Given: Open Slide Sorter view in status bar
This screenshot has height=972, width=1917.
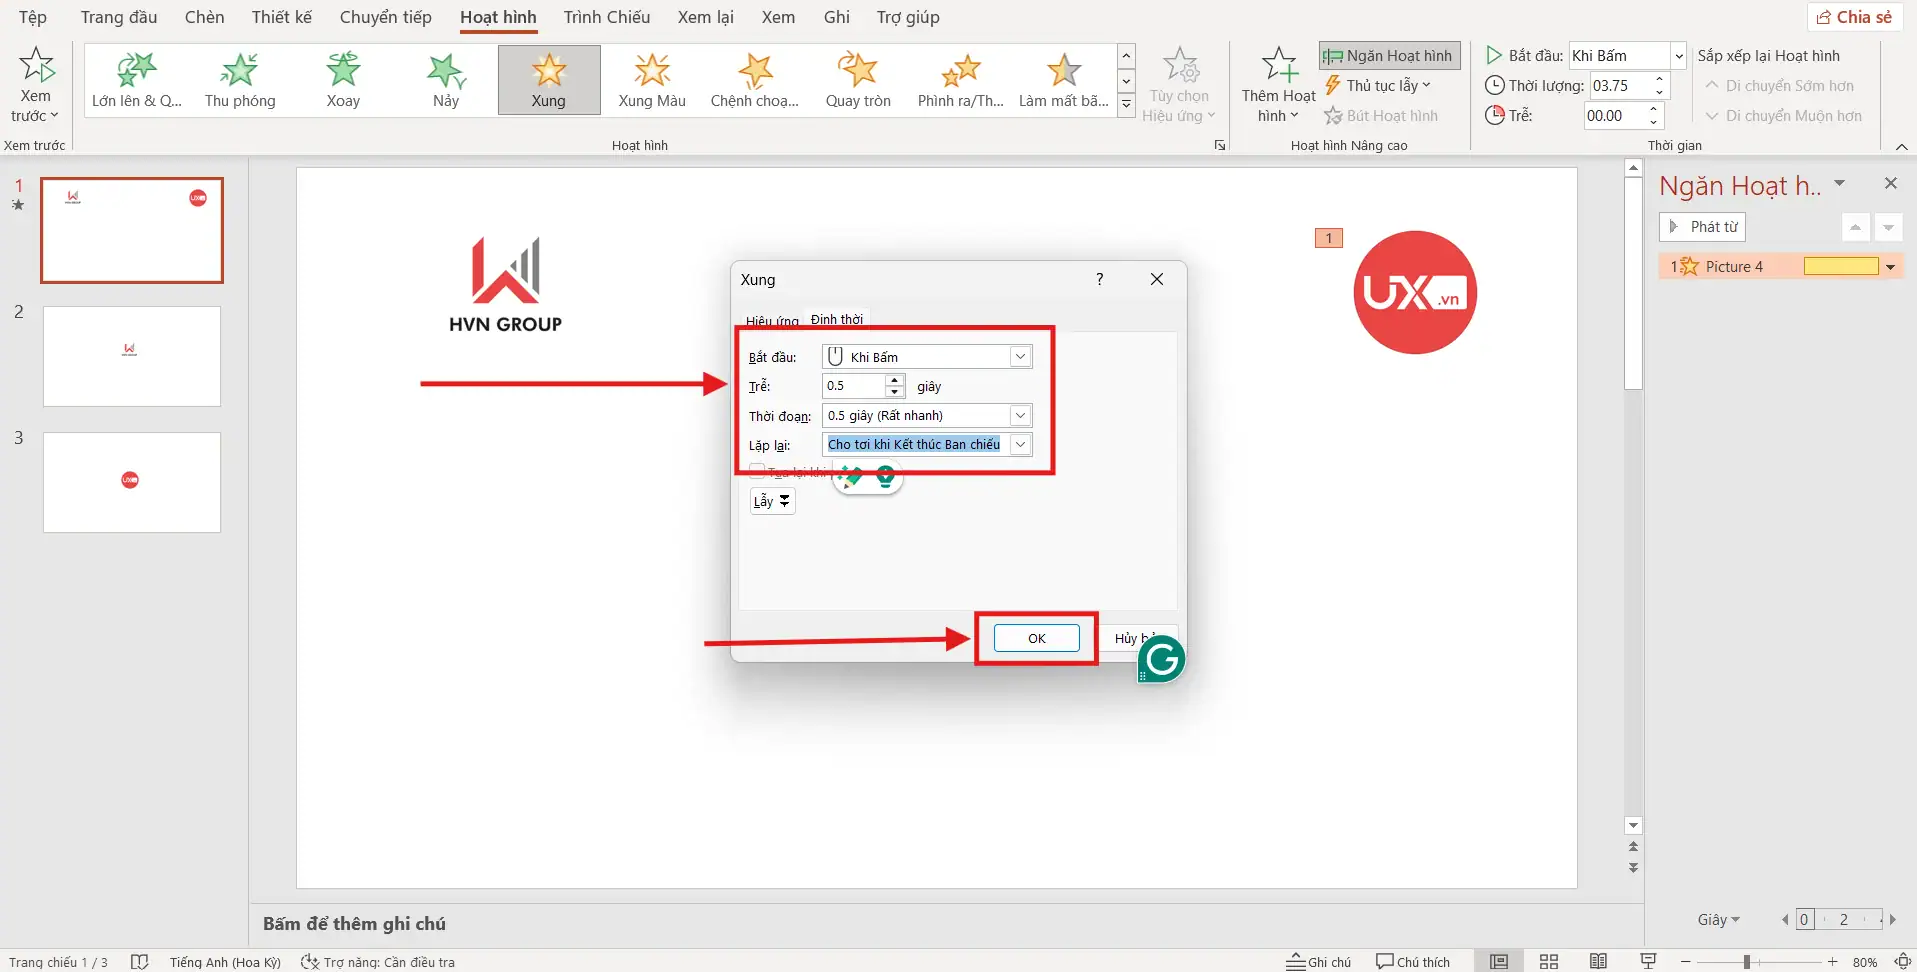Looking at the screenshot, I should tap(1548, 961).
